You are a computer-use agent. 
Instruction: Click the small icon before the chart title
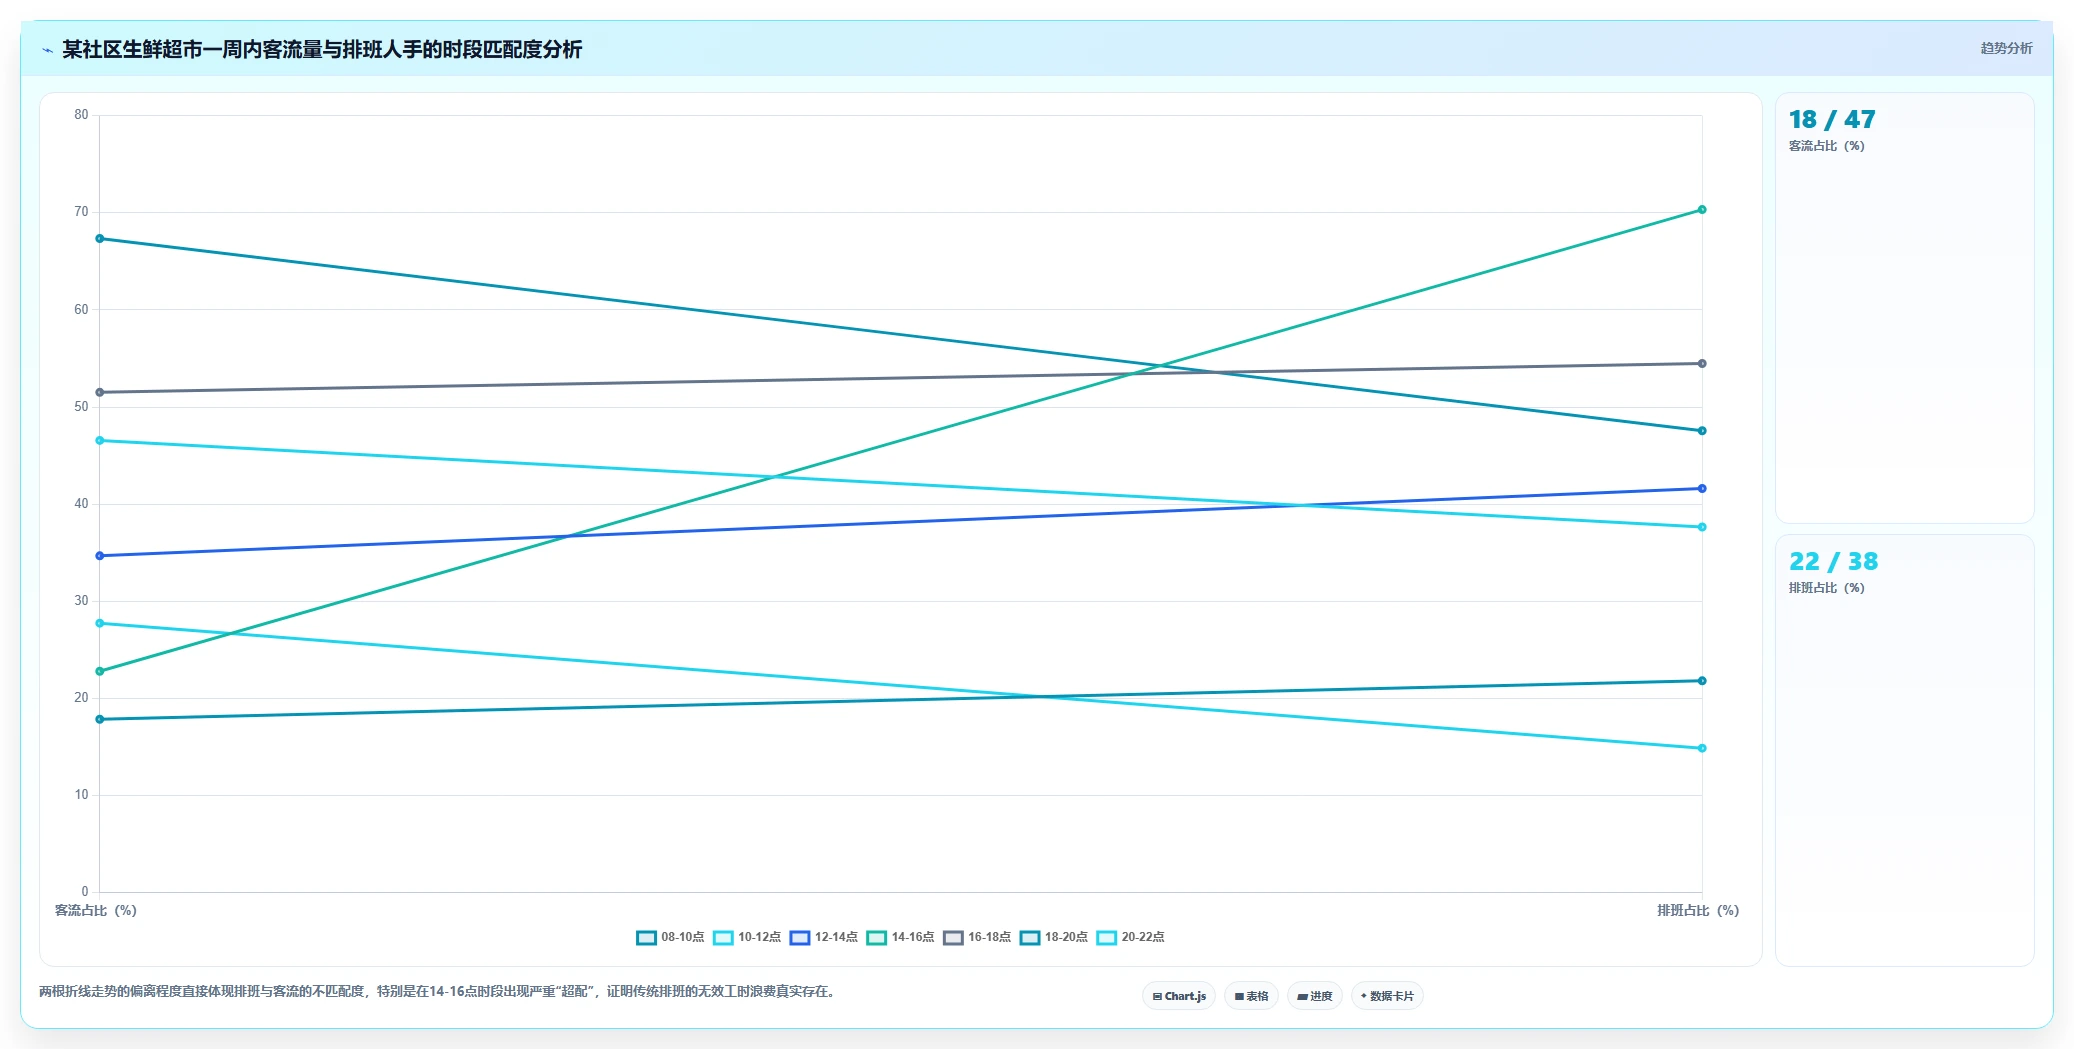(47, 50)
